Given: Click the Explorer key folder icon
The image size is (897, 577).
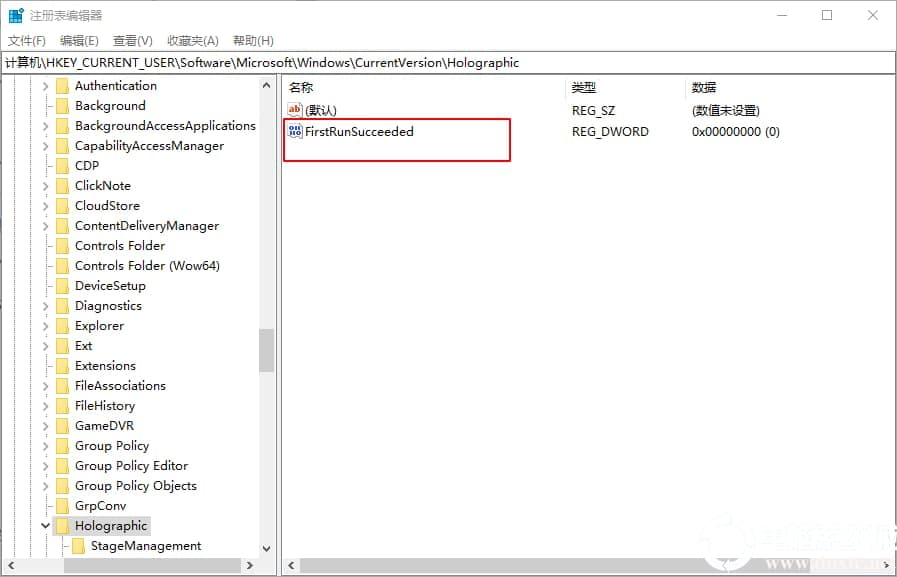Looking at the screenshot, I should [62, 325].
